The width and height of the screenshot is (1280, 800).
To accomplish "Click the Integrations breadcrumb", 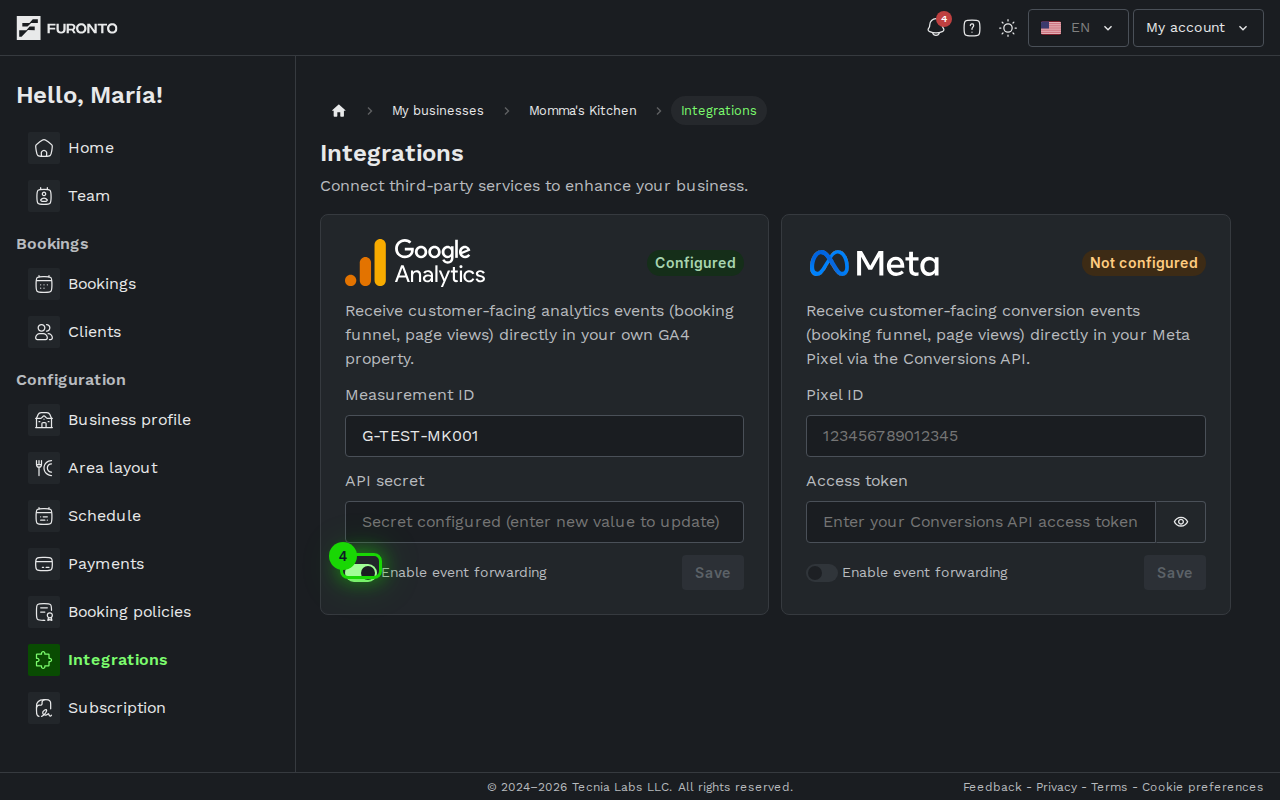I will [719, 111].
